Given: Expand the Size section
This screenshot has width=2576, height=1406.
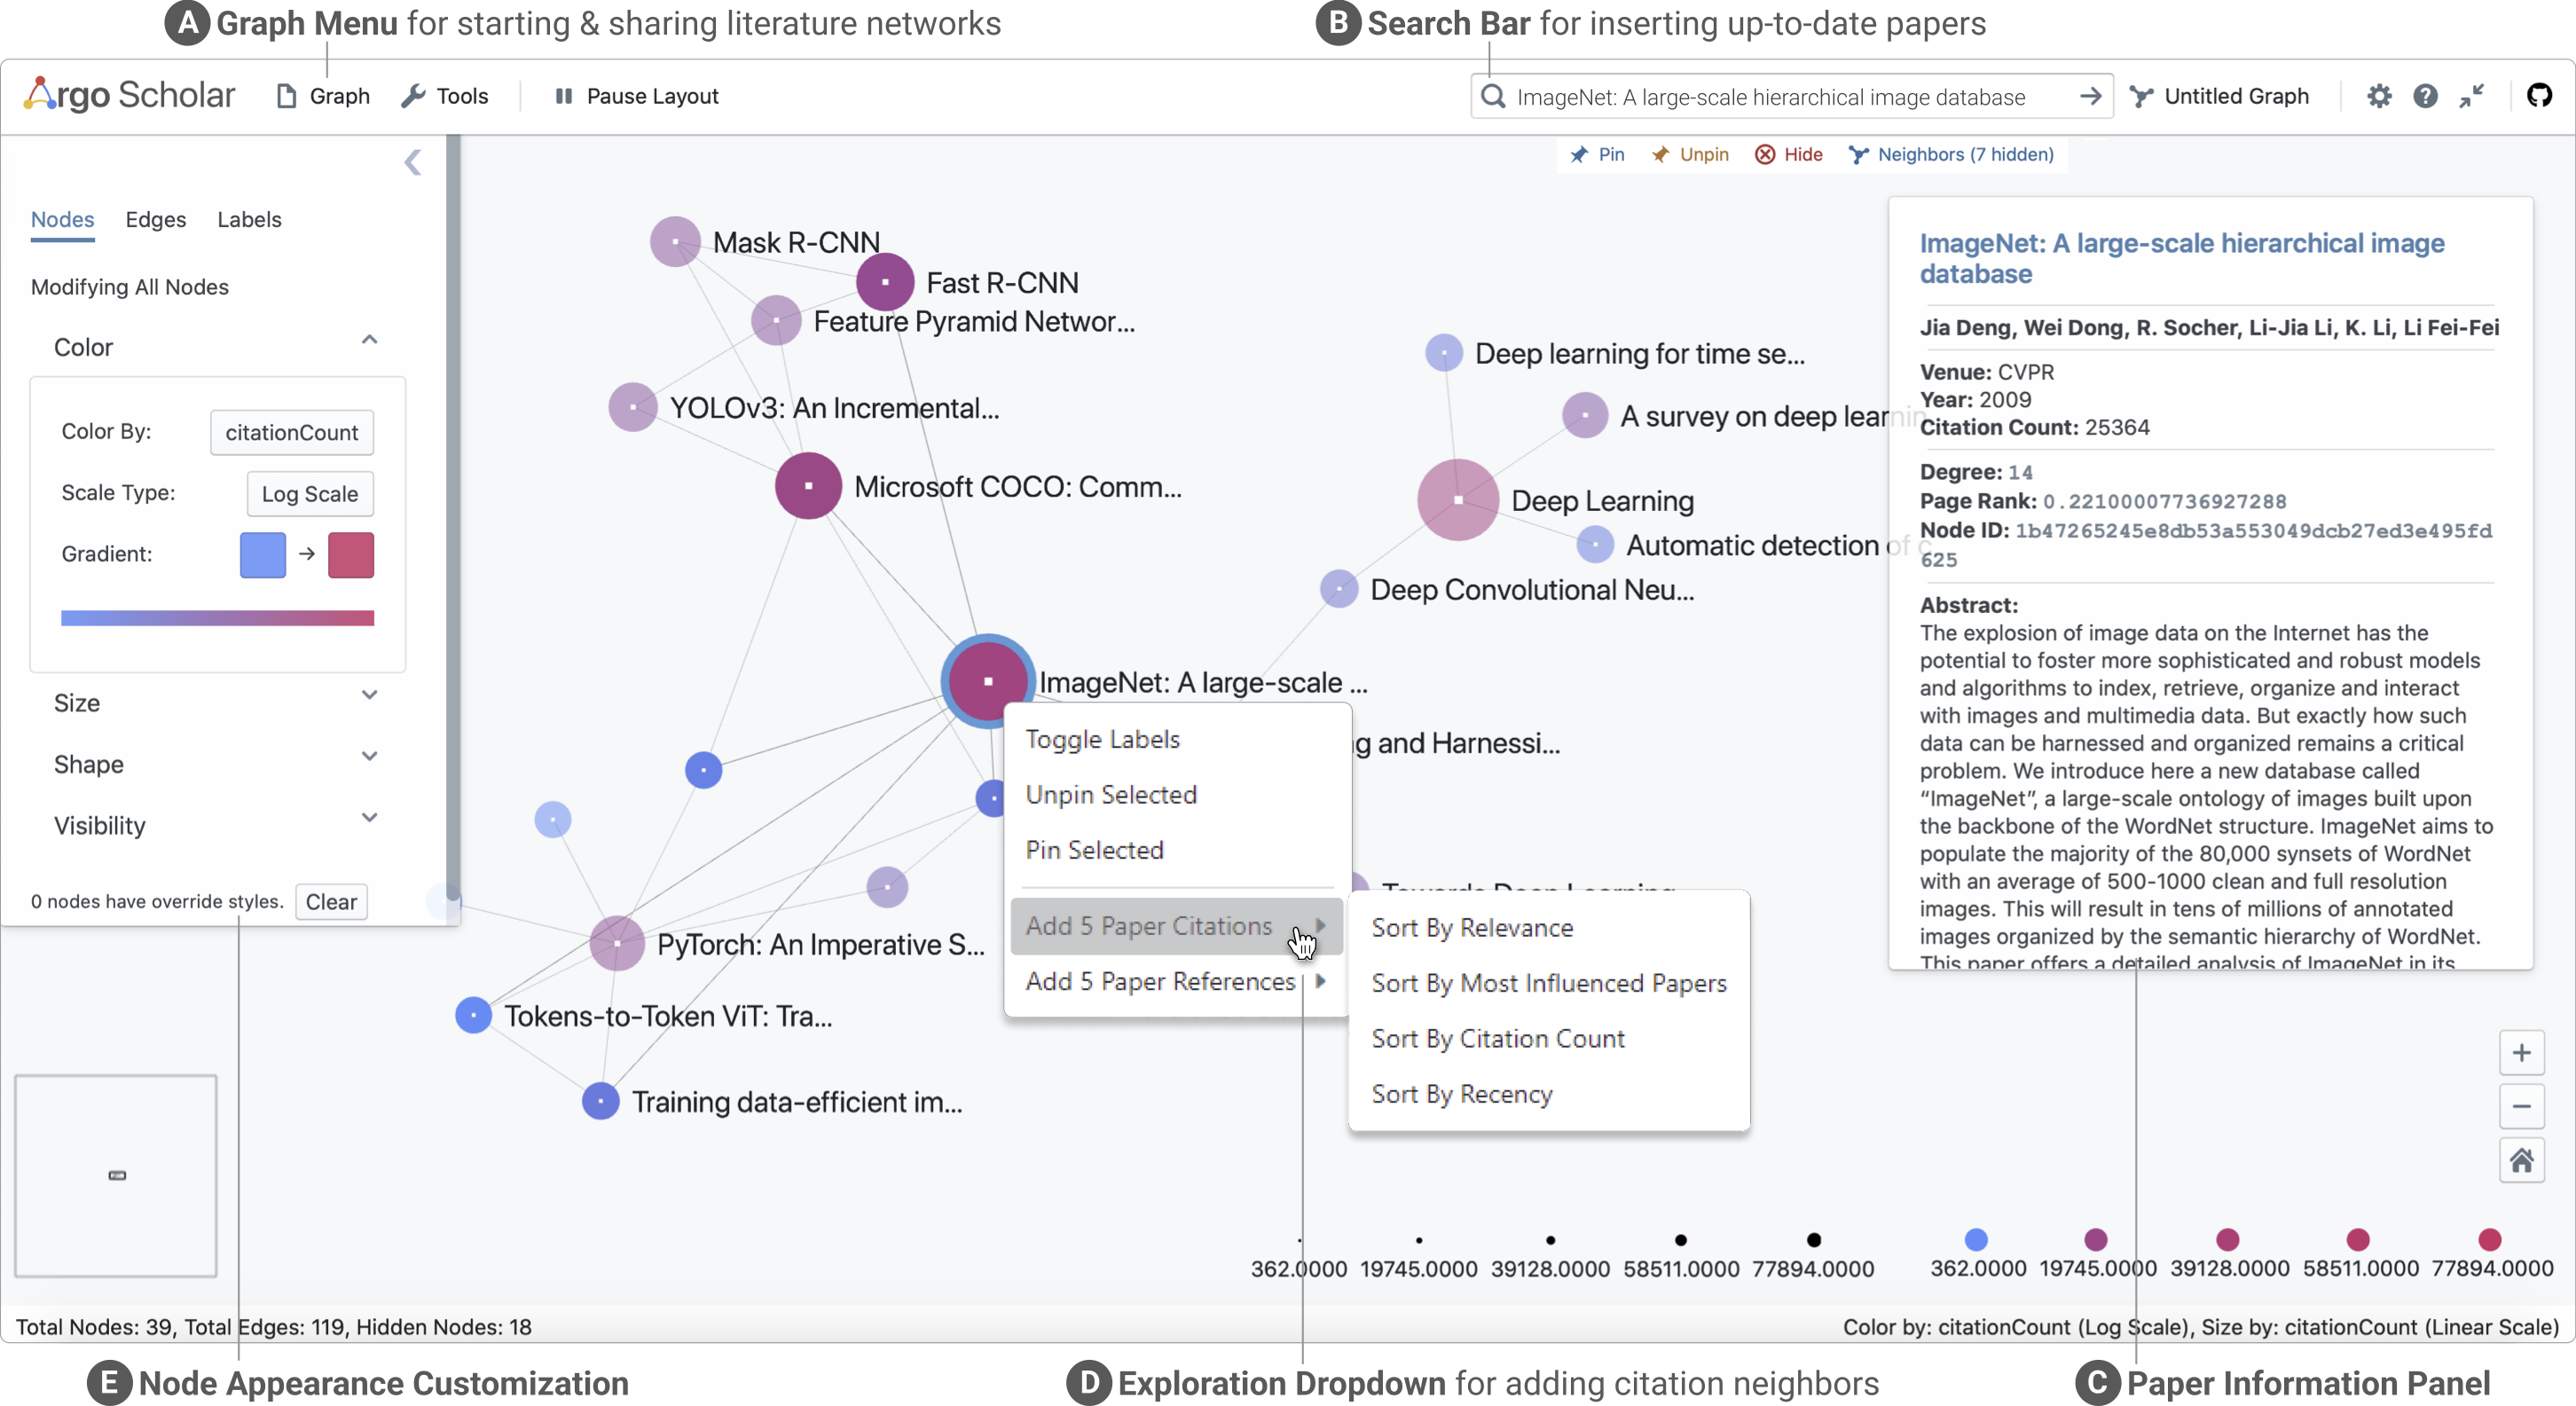Looking at the screenshot, I should point(216,702).
